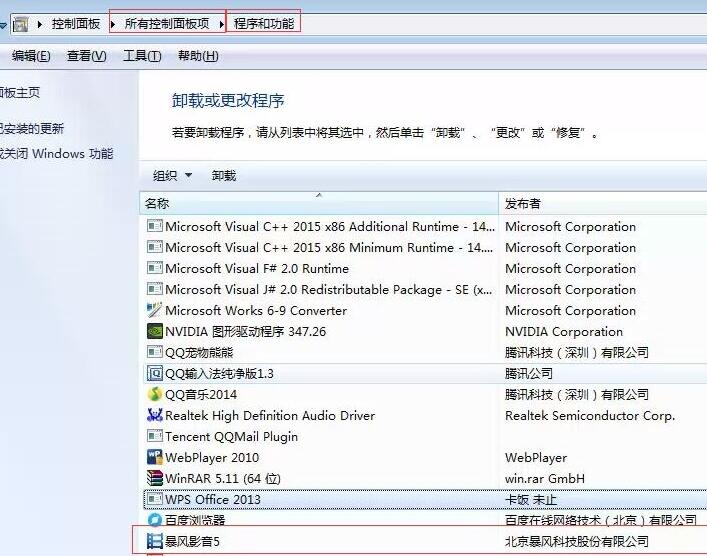707x556 pixels.
Task: Click the Microsoft Works 6-9 Converter icon
Action: [x=155, y=310]
